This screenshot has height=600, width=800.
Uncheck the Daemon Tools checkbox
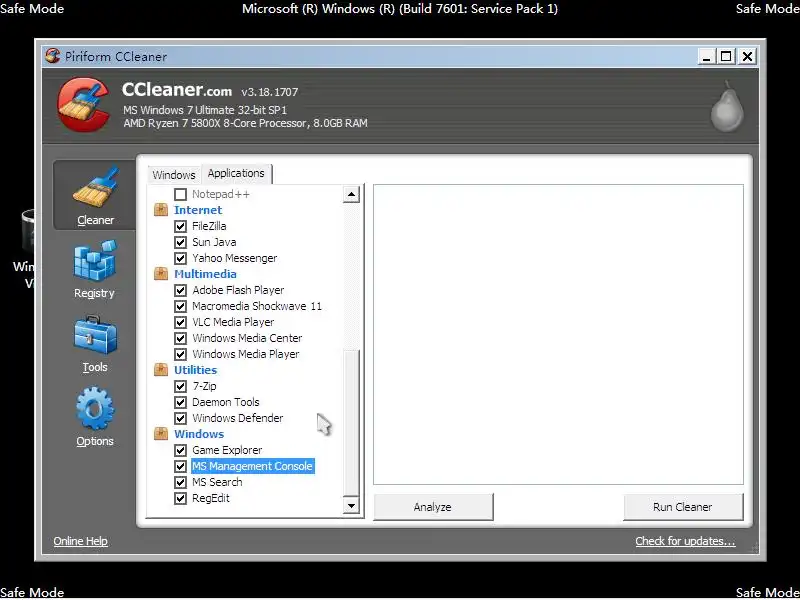(x=180, y=402)
